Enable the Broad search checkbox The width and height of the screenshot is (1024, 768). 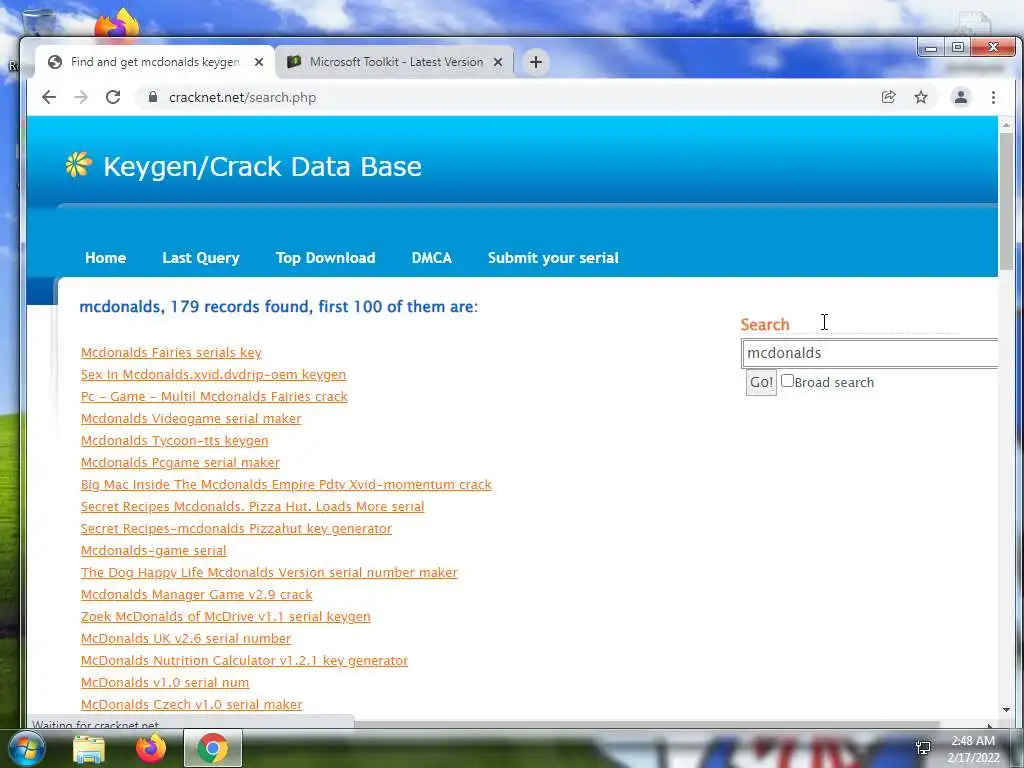pyautogui.click(x=788, y=381)
